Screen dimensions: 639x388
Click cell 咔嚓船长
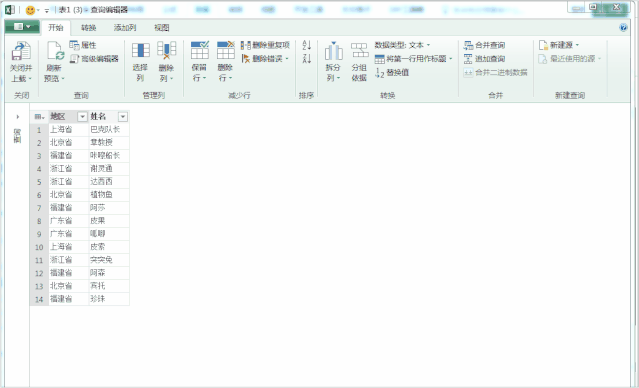(x=109, y=156)
